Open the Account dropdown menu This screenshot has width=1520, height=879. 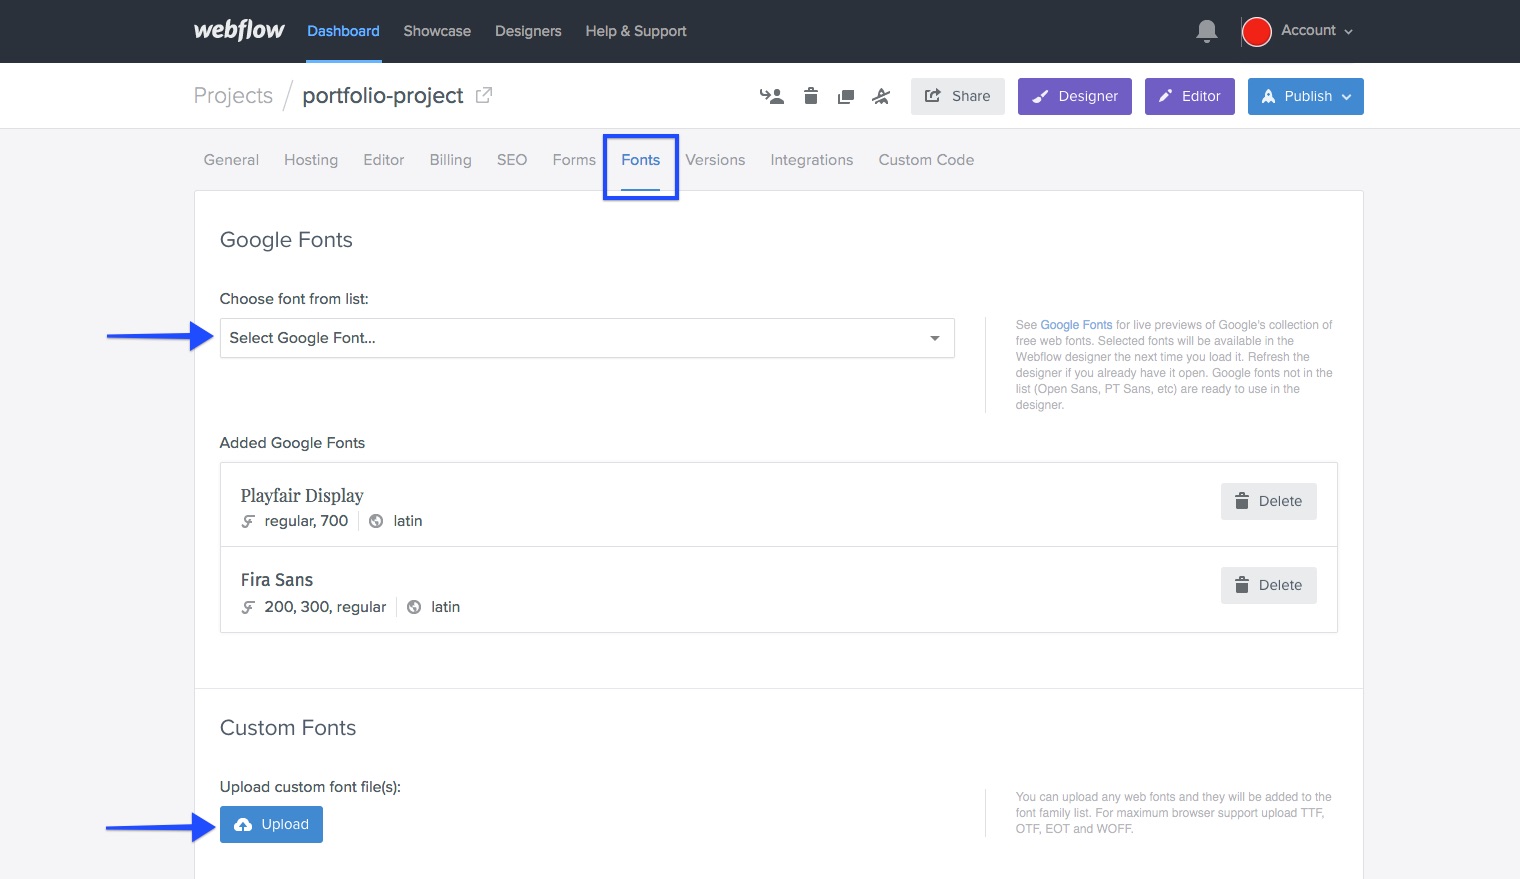1317,31
